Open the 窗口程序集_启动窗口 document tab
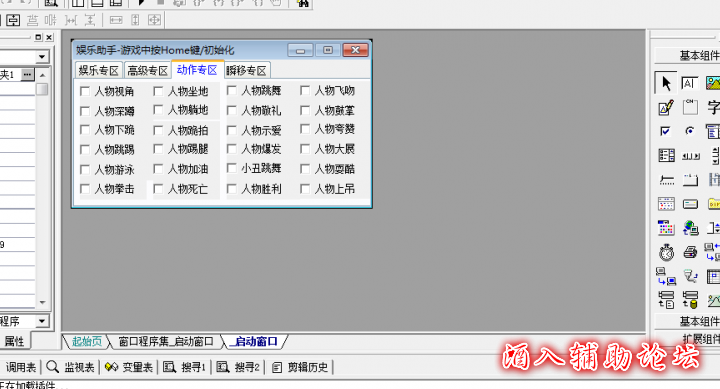This screenshot has width=720, height=389. [x=166, y=342]
